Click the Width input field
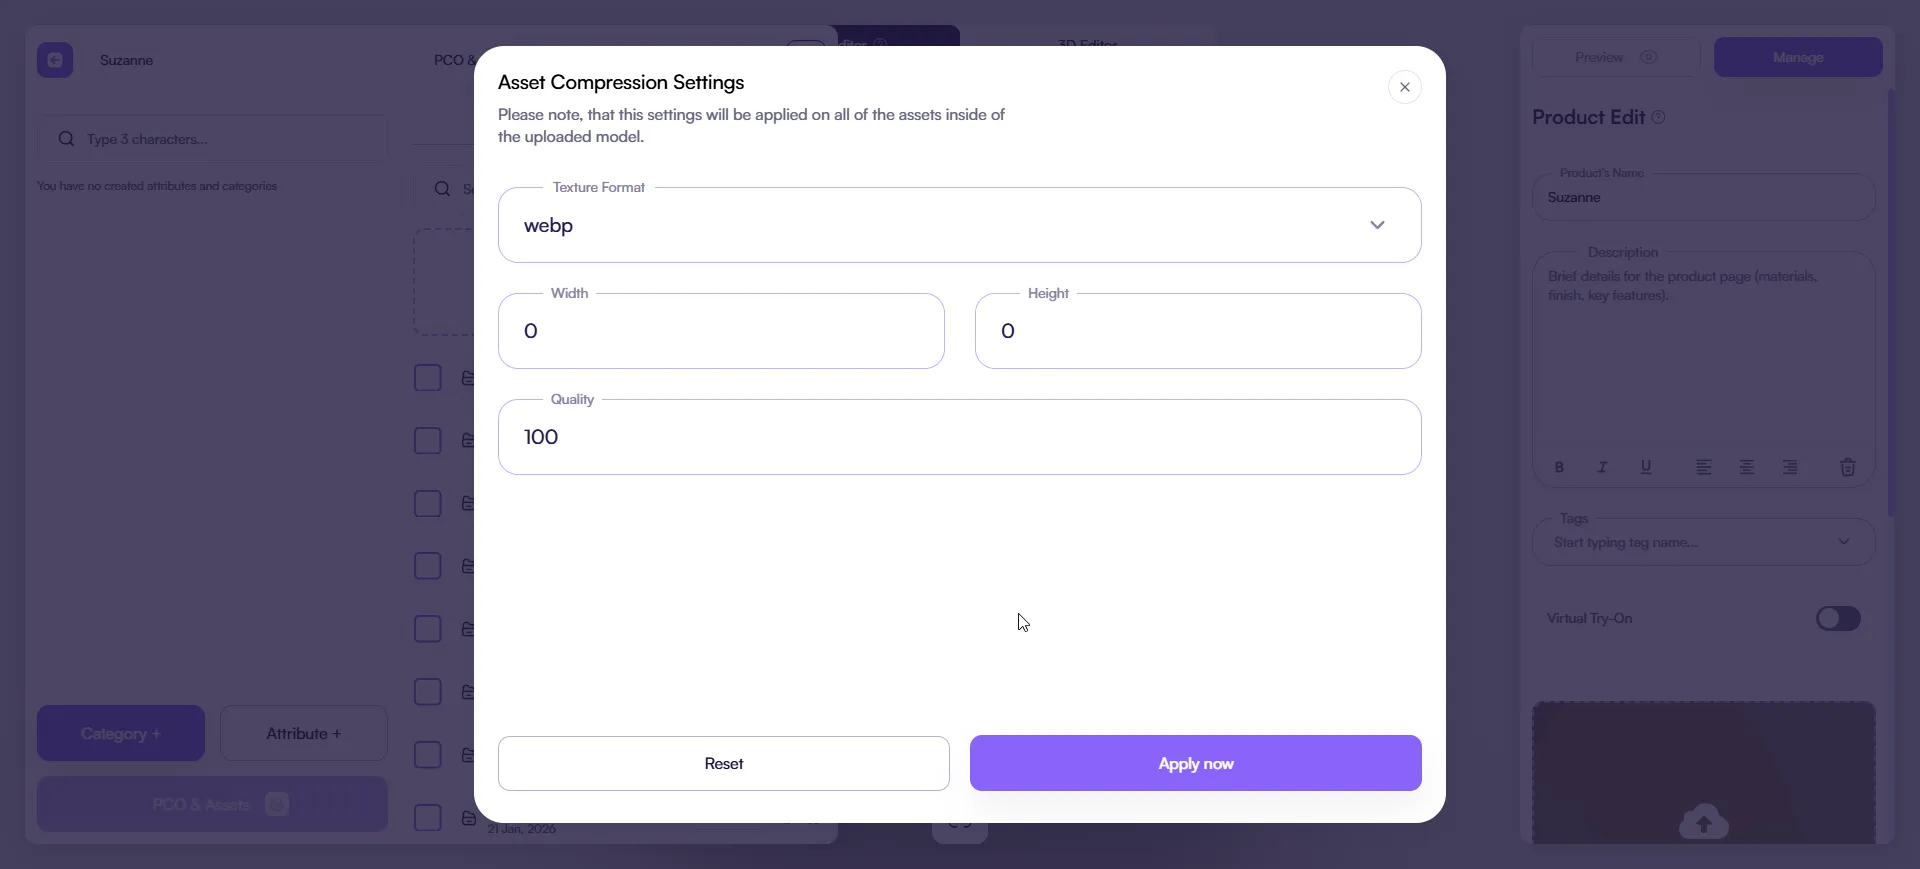 pos(721,331)
